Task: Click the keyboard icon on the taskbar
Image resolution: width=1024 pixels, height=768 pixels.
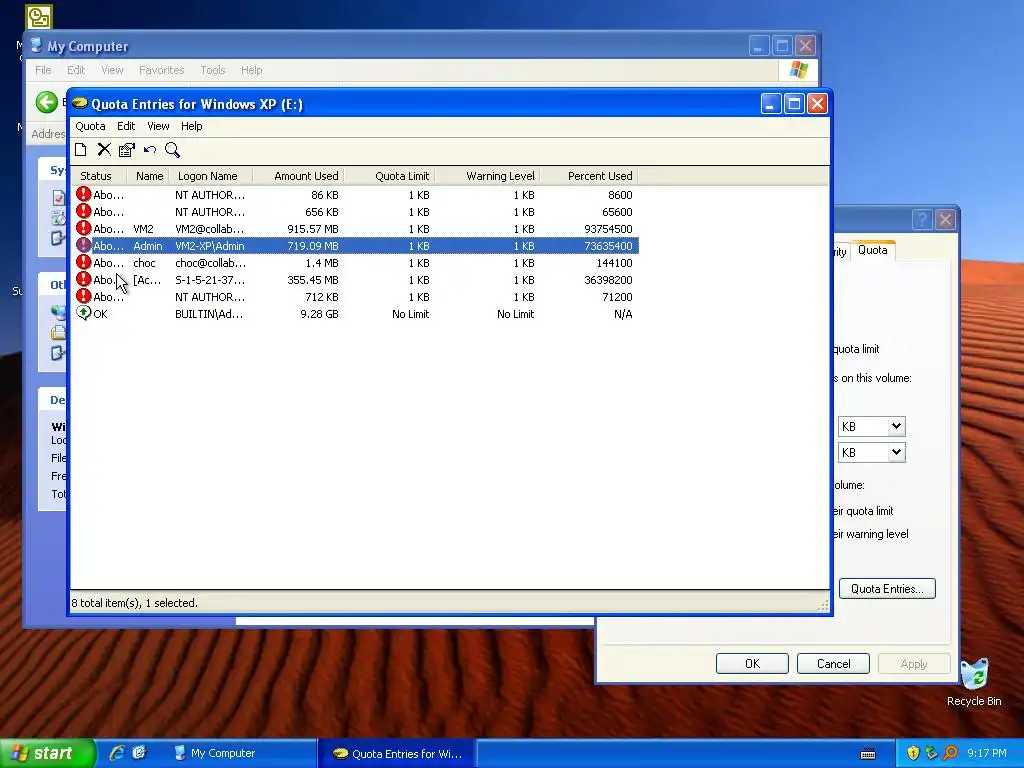Action: pyautogui.click(x=868, y=754)
